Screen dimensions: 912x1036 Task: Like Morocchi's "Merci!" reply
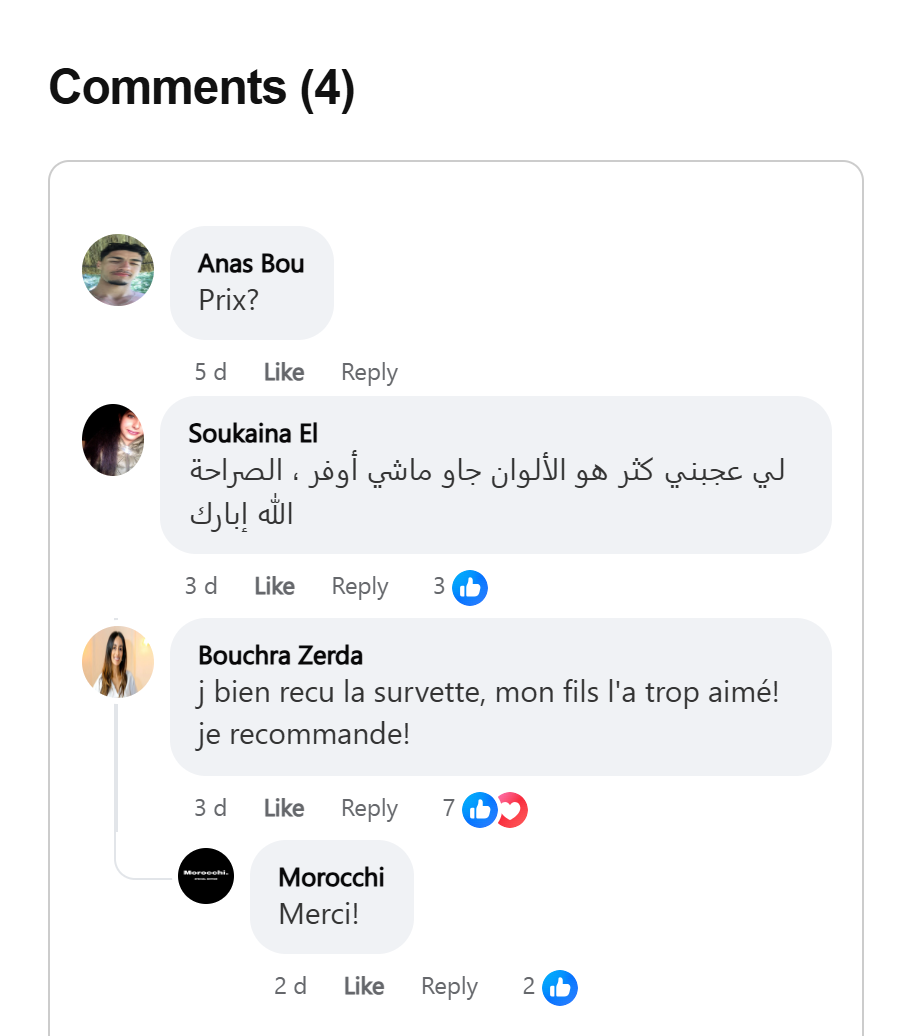tap(364, 987)
